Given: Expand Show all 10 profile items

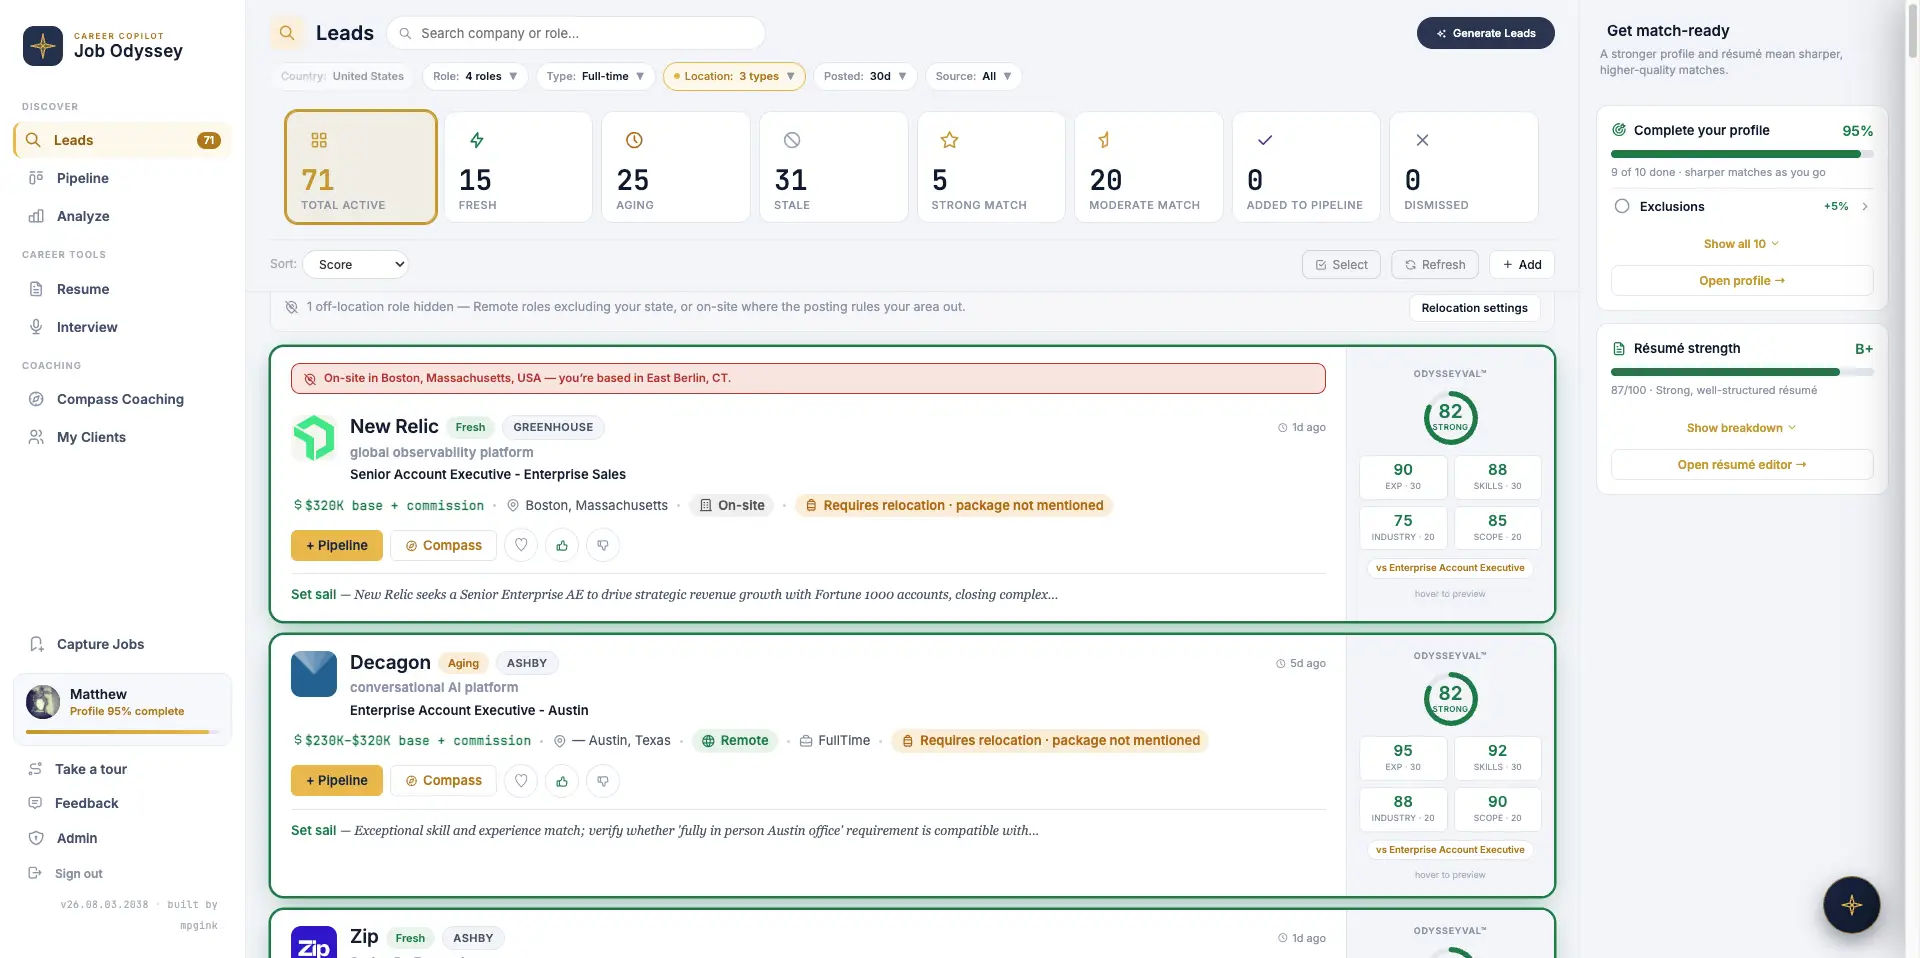Looking at the screenshot, I should coord(1742,244).
